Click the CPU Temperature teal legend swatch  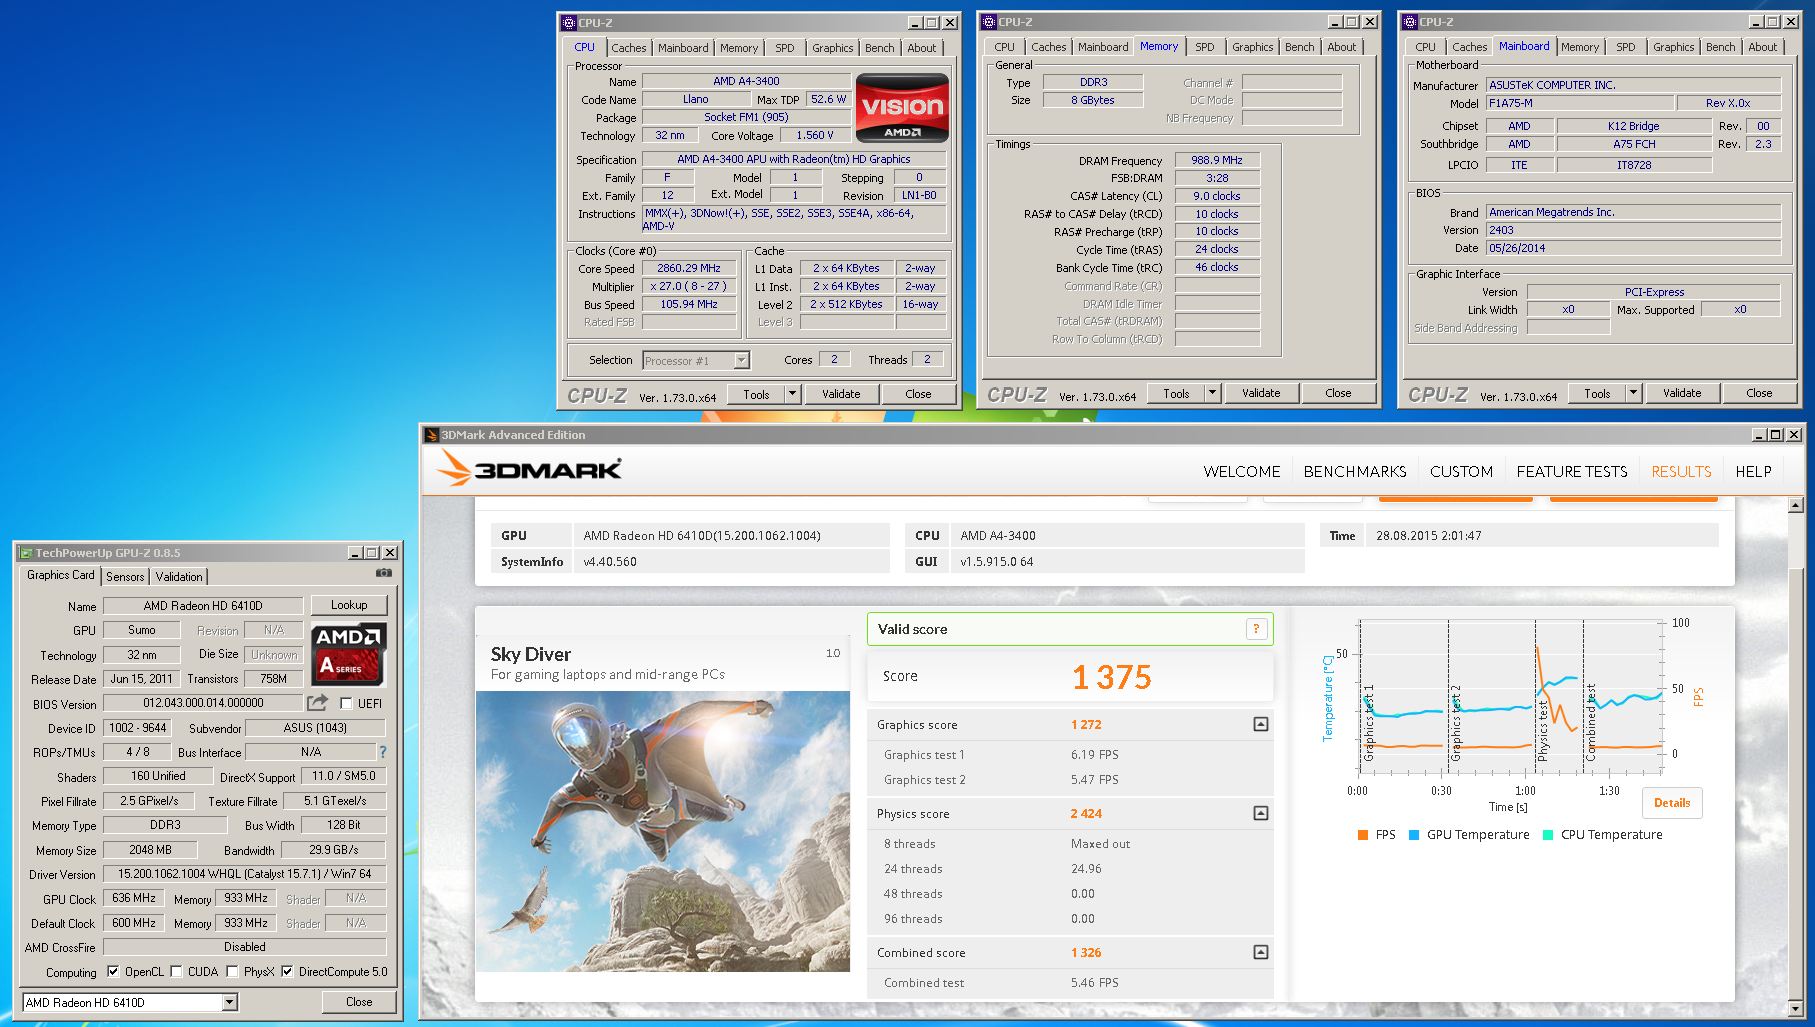[1548, 835]
